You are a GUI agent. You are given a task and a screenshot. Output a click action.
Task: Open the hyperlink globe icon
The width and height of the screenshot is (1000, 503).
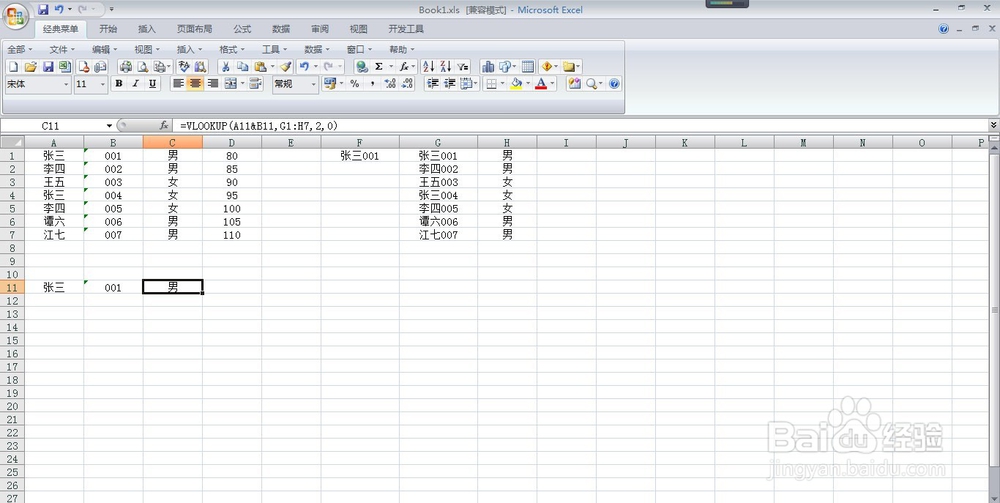point(362,66)
